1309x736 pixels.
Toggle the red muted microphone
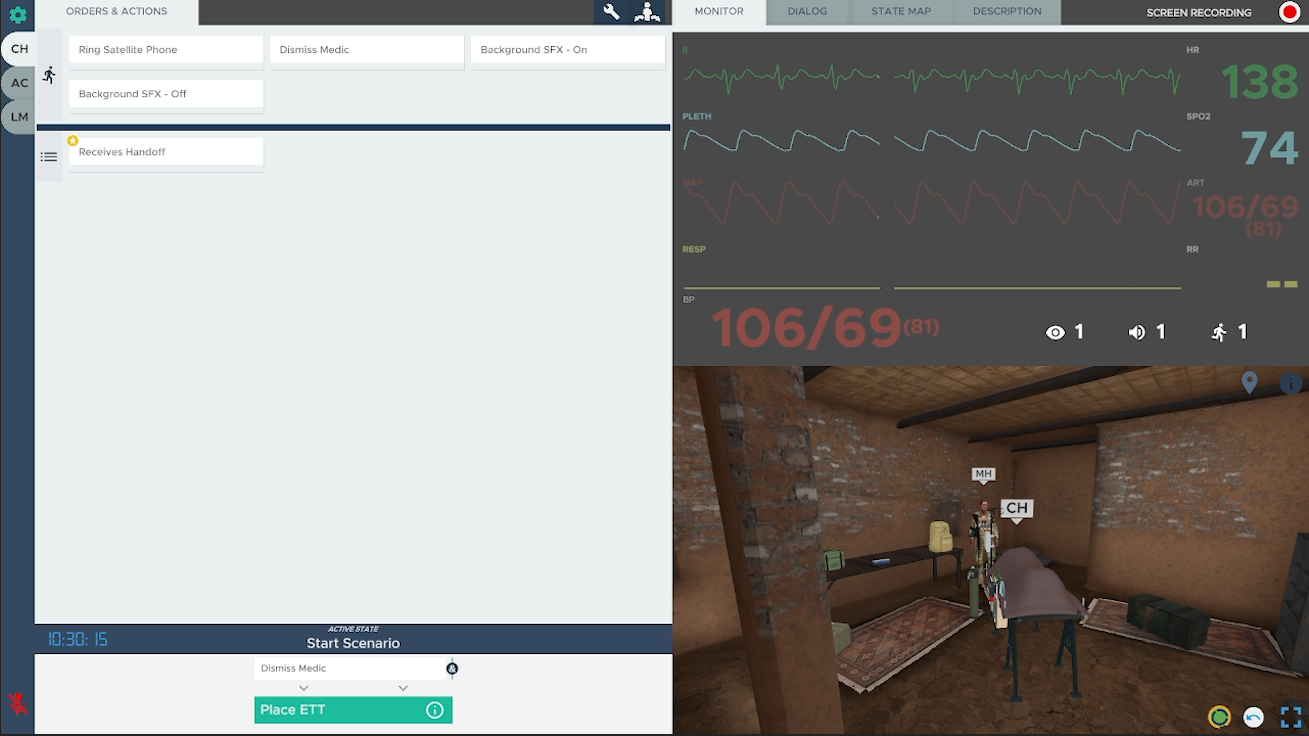tap(17, 703)
